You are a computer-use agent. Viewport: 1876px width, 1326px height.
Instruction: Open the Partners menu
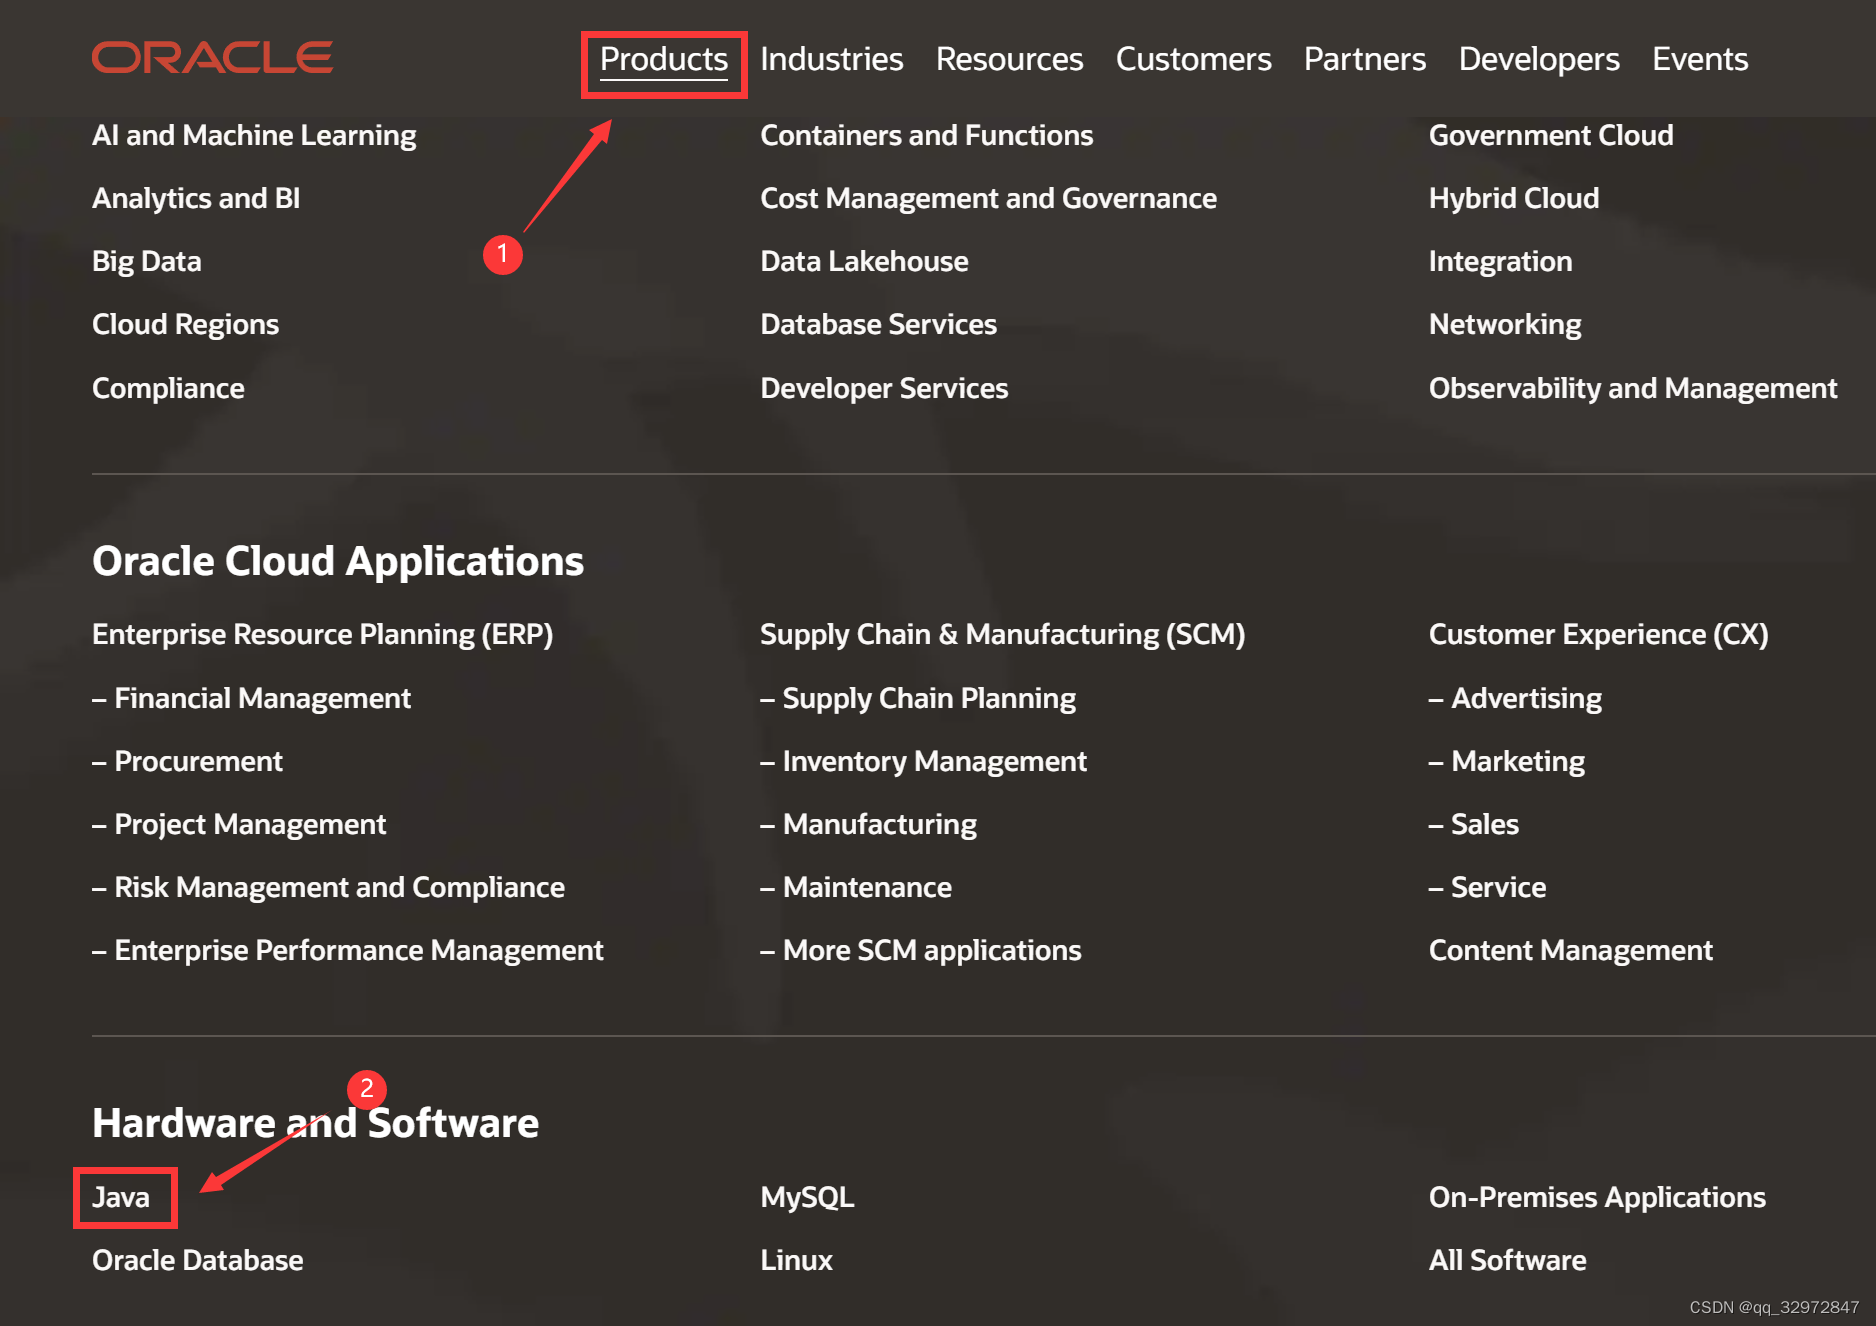click(1364, 59)
